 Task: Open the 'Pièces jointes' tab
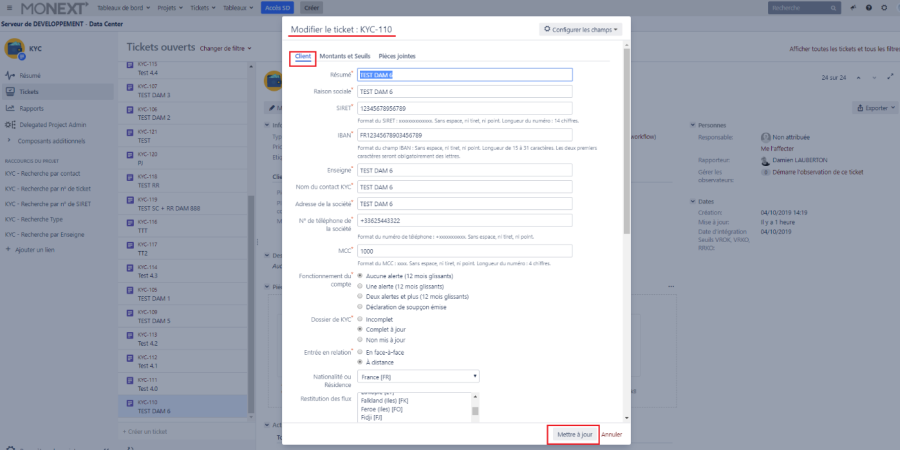point(397,56)
